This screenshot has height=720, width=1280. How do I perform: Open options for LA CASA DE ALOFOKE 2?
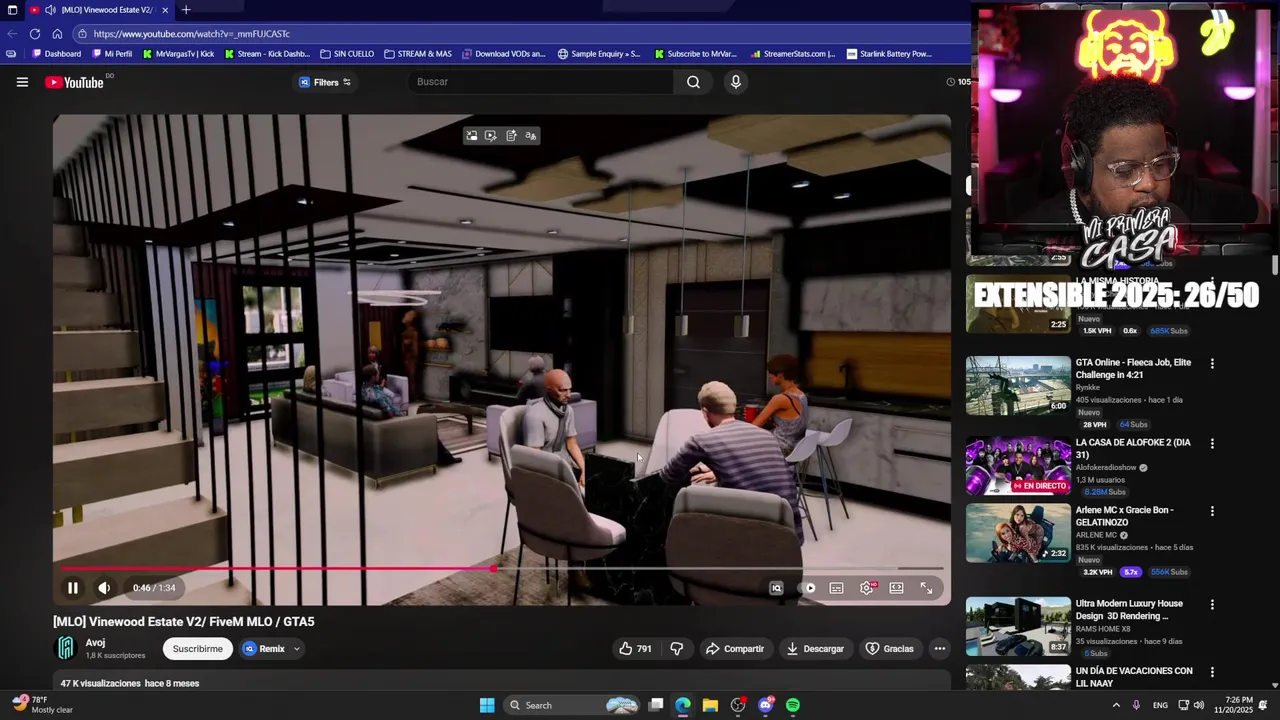pos(1212,444)
